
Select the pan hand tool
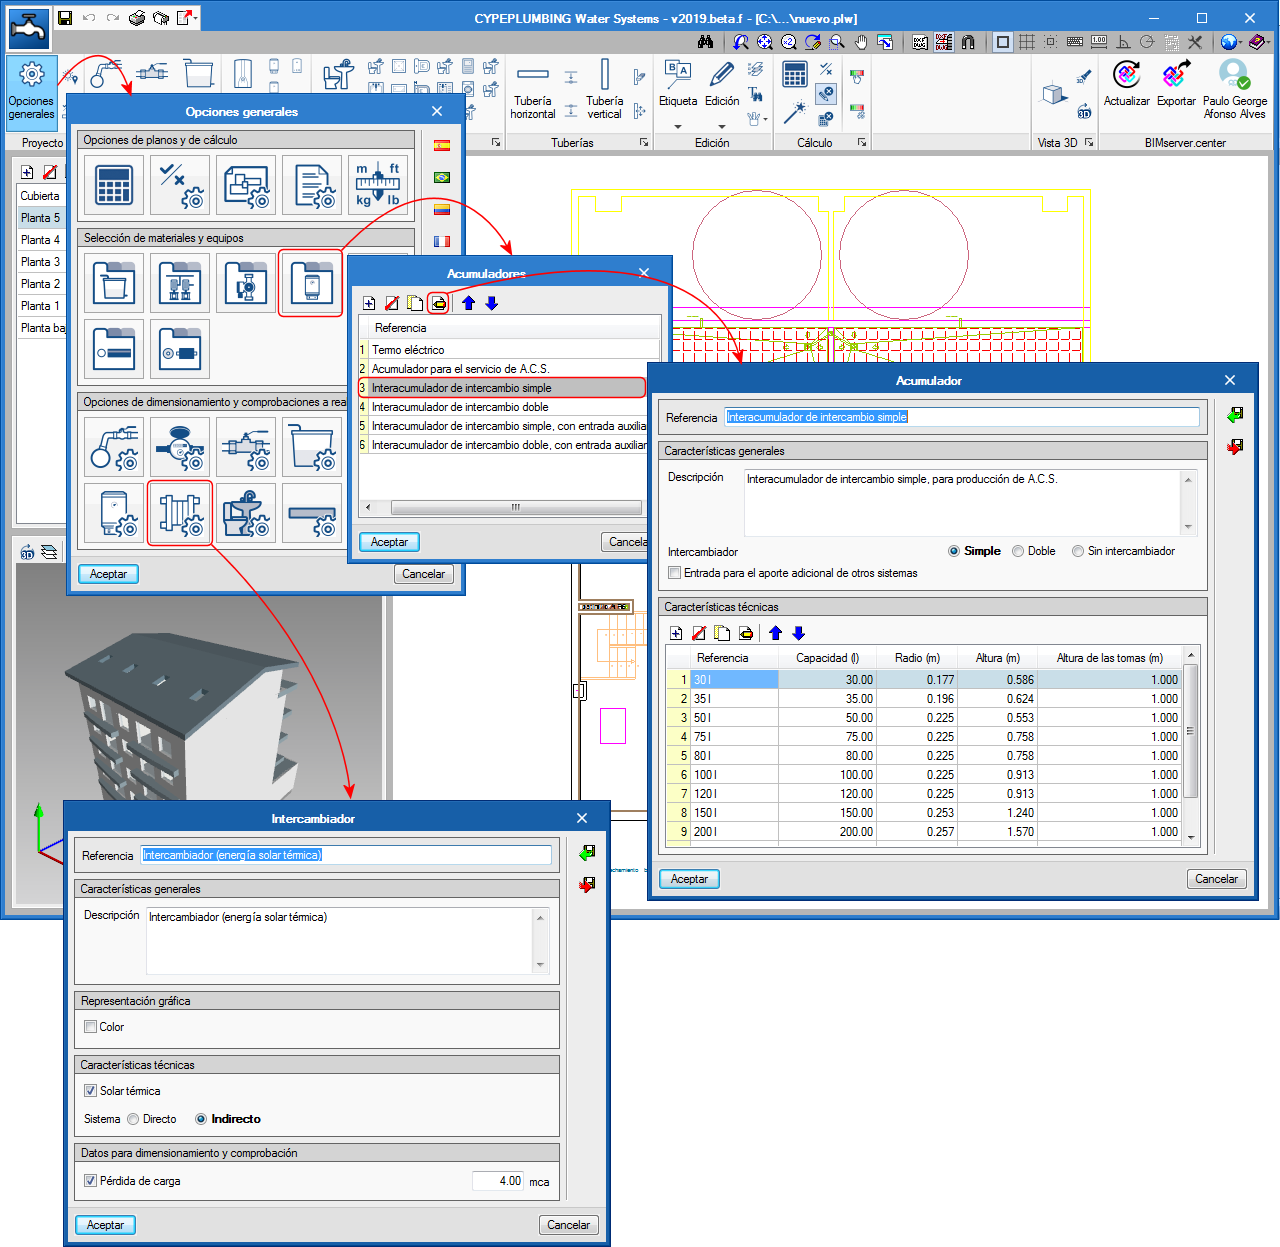[x=861, y=42]
